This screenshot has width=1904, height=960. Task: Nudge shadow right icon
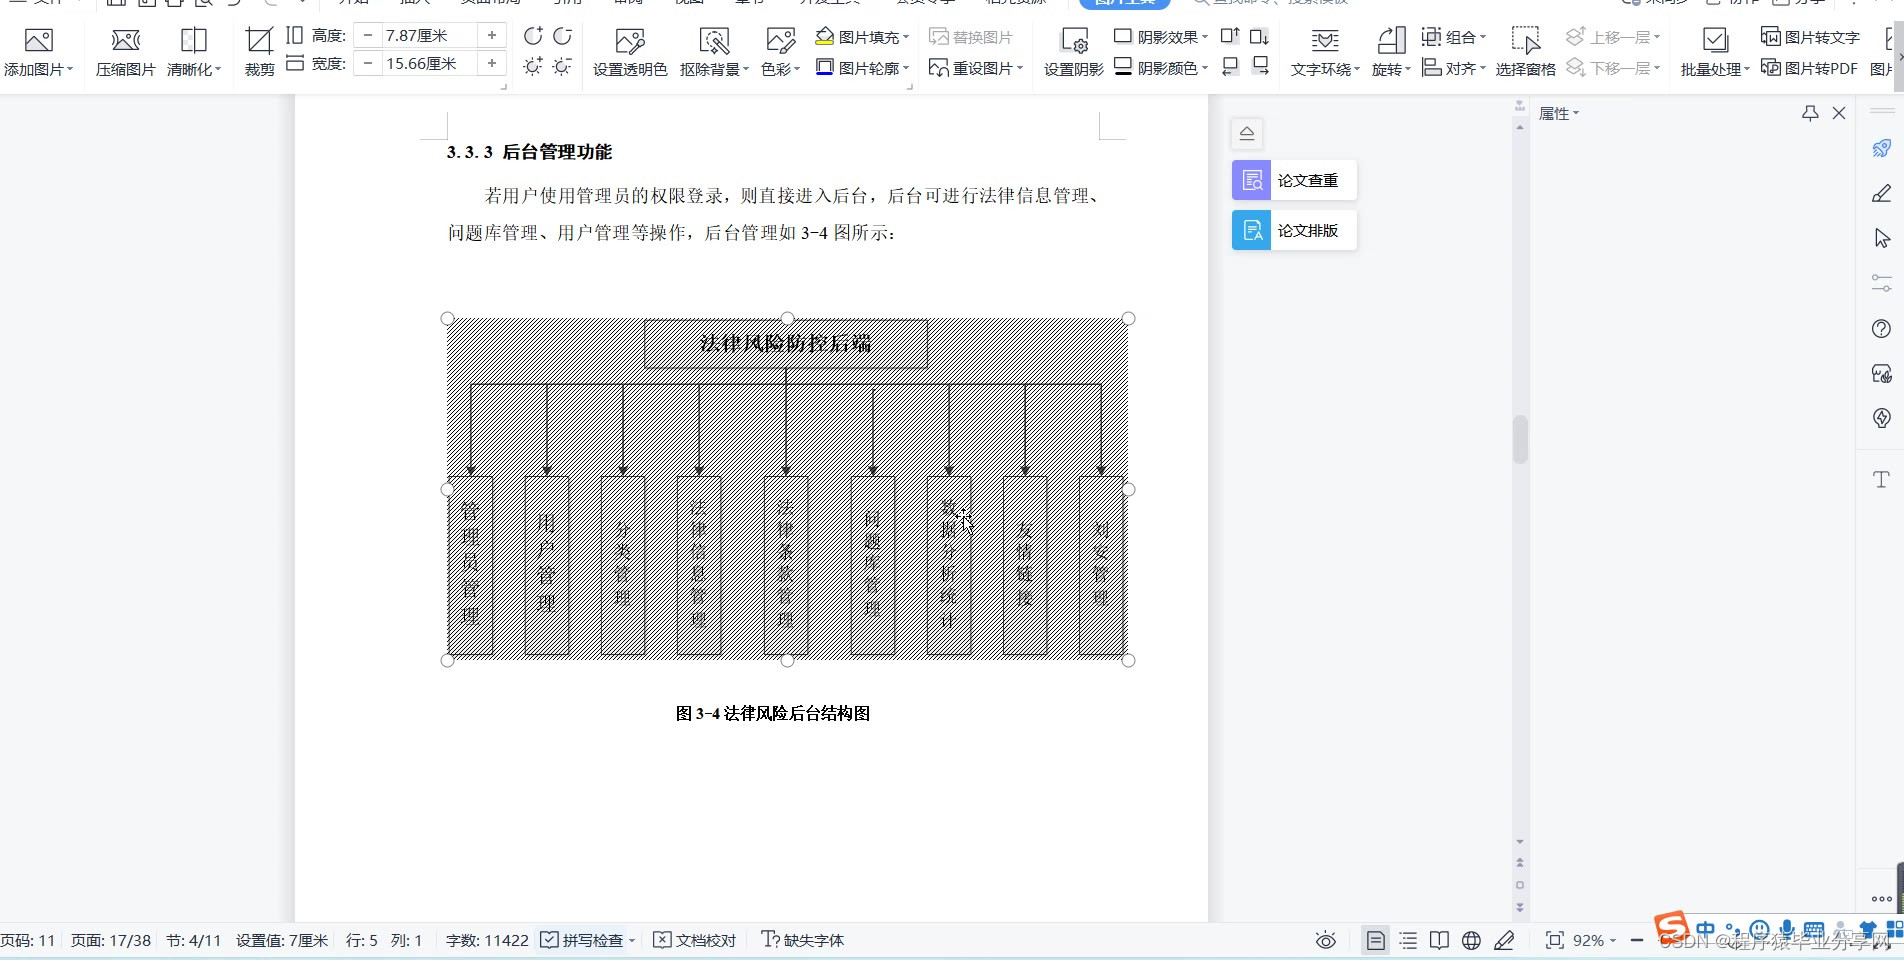[1260, 66]
